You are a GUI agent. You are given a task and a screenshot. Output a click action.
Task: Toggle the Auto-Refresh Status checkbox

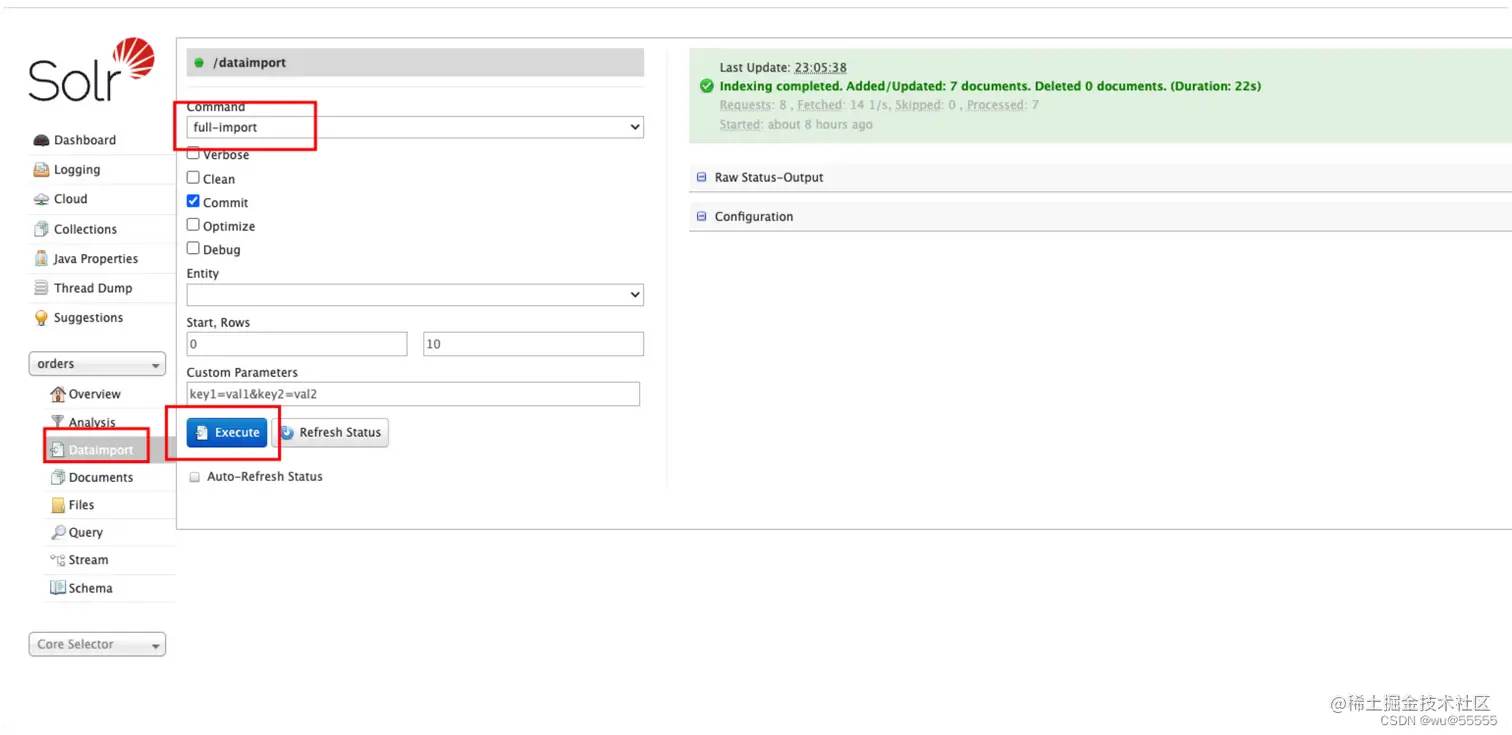click(195, 477)
